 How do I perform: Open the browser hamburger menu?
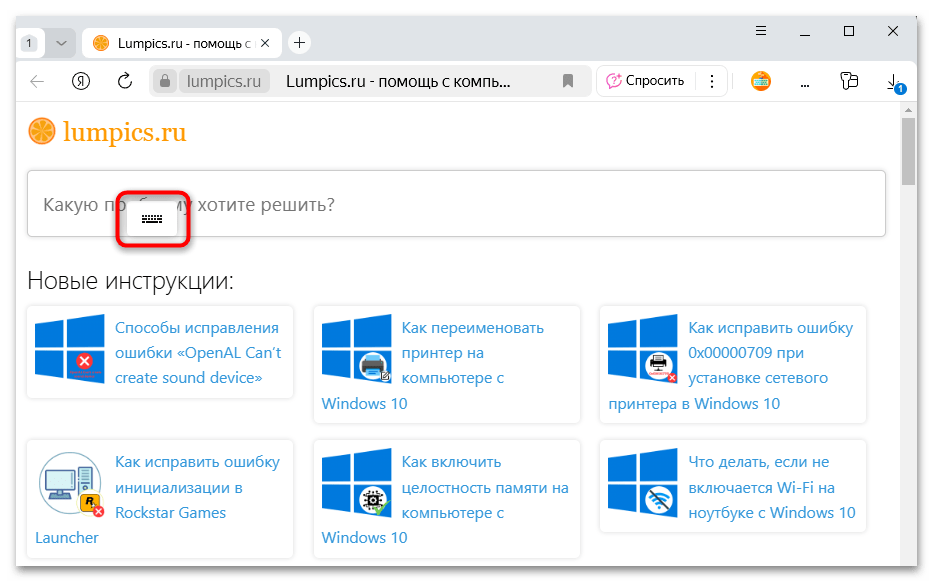[760, 30]
